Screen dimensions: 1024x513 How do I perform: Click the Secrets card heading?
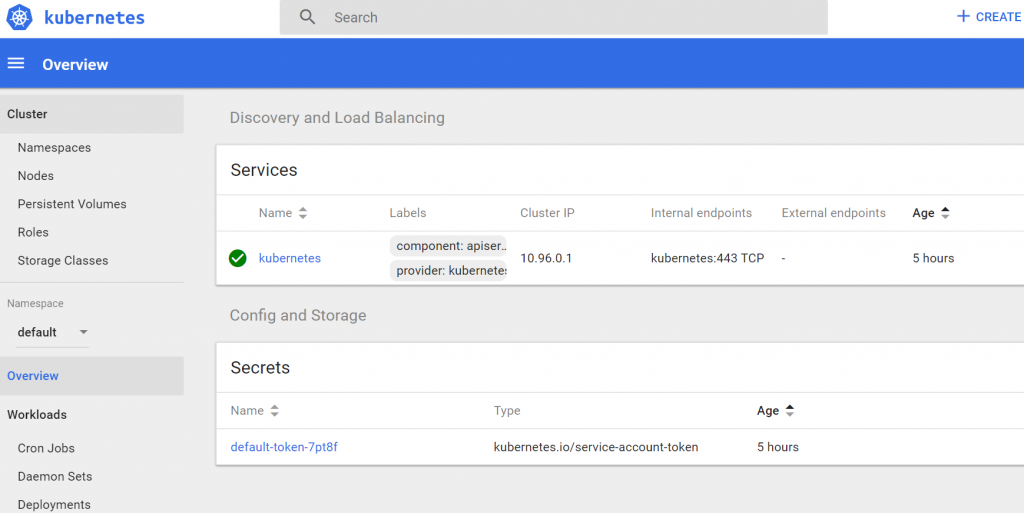[x=260, y=367]
